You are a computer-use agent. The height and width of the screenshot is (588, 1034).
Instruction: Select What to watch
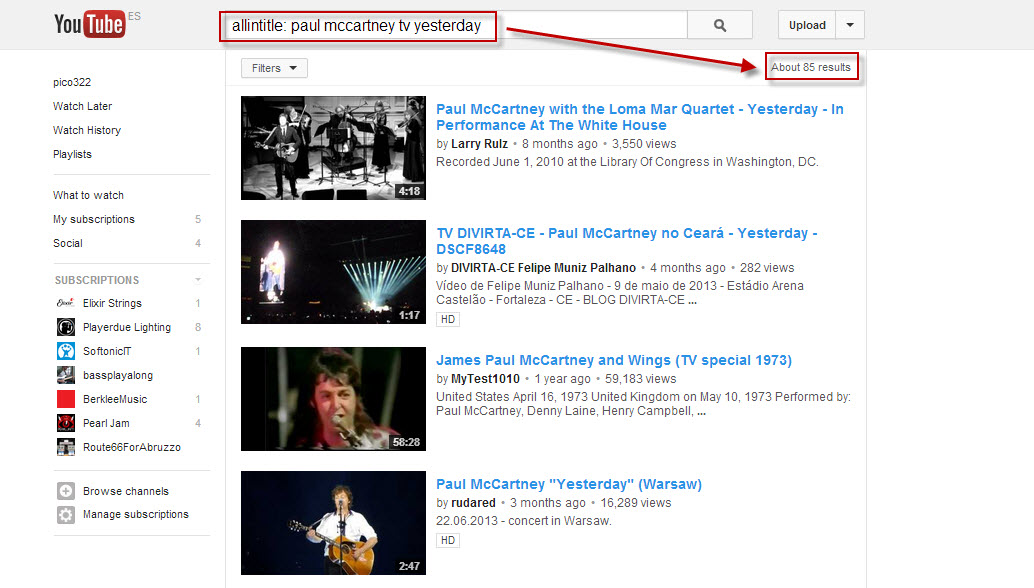[x=88, y=195]
